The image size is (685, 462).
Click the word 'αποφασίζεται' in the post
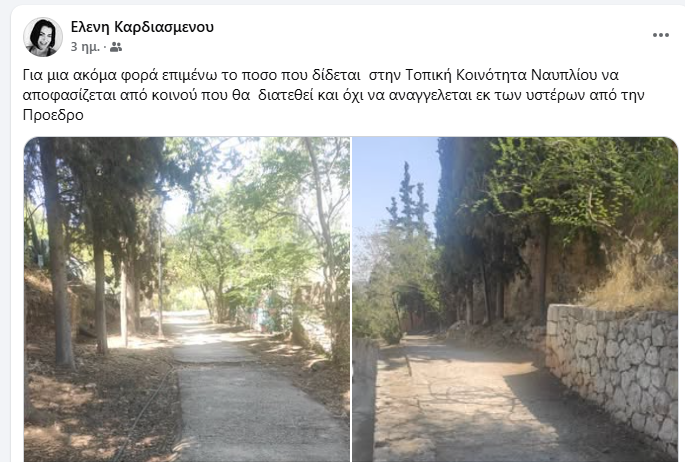pyautogui.click(x=70, y=95)
